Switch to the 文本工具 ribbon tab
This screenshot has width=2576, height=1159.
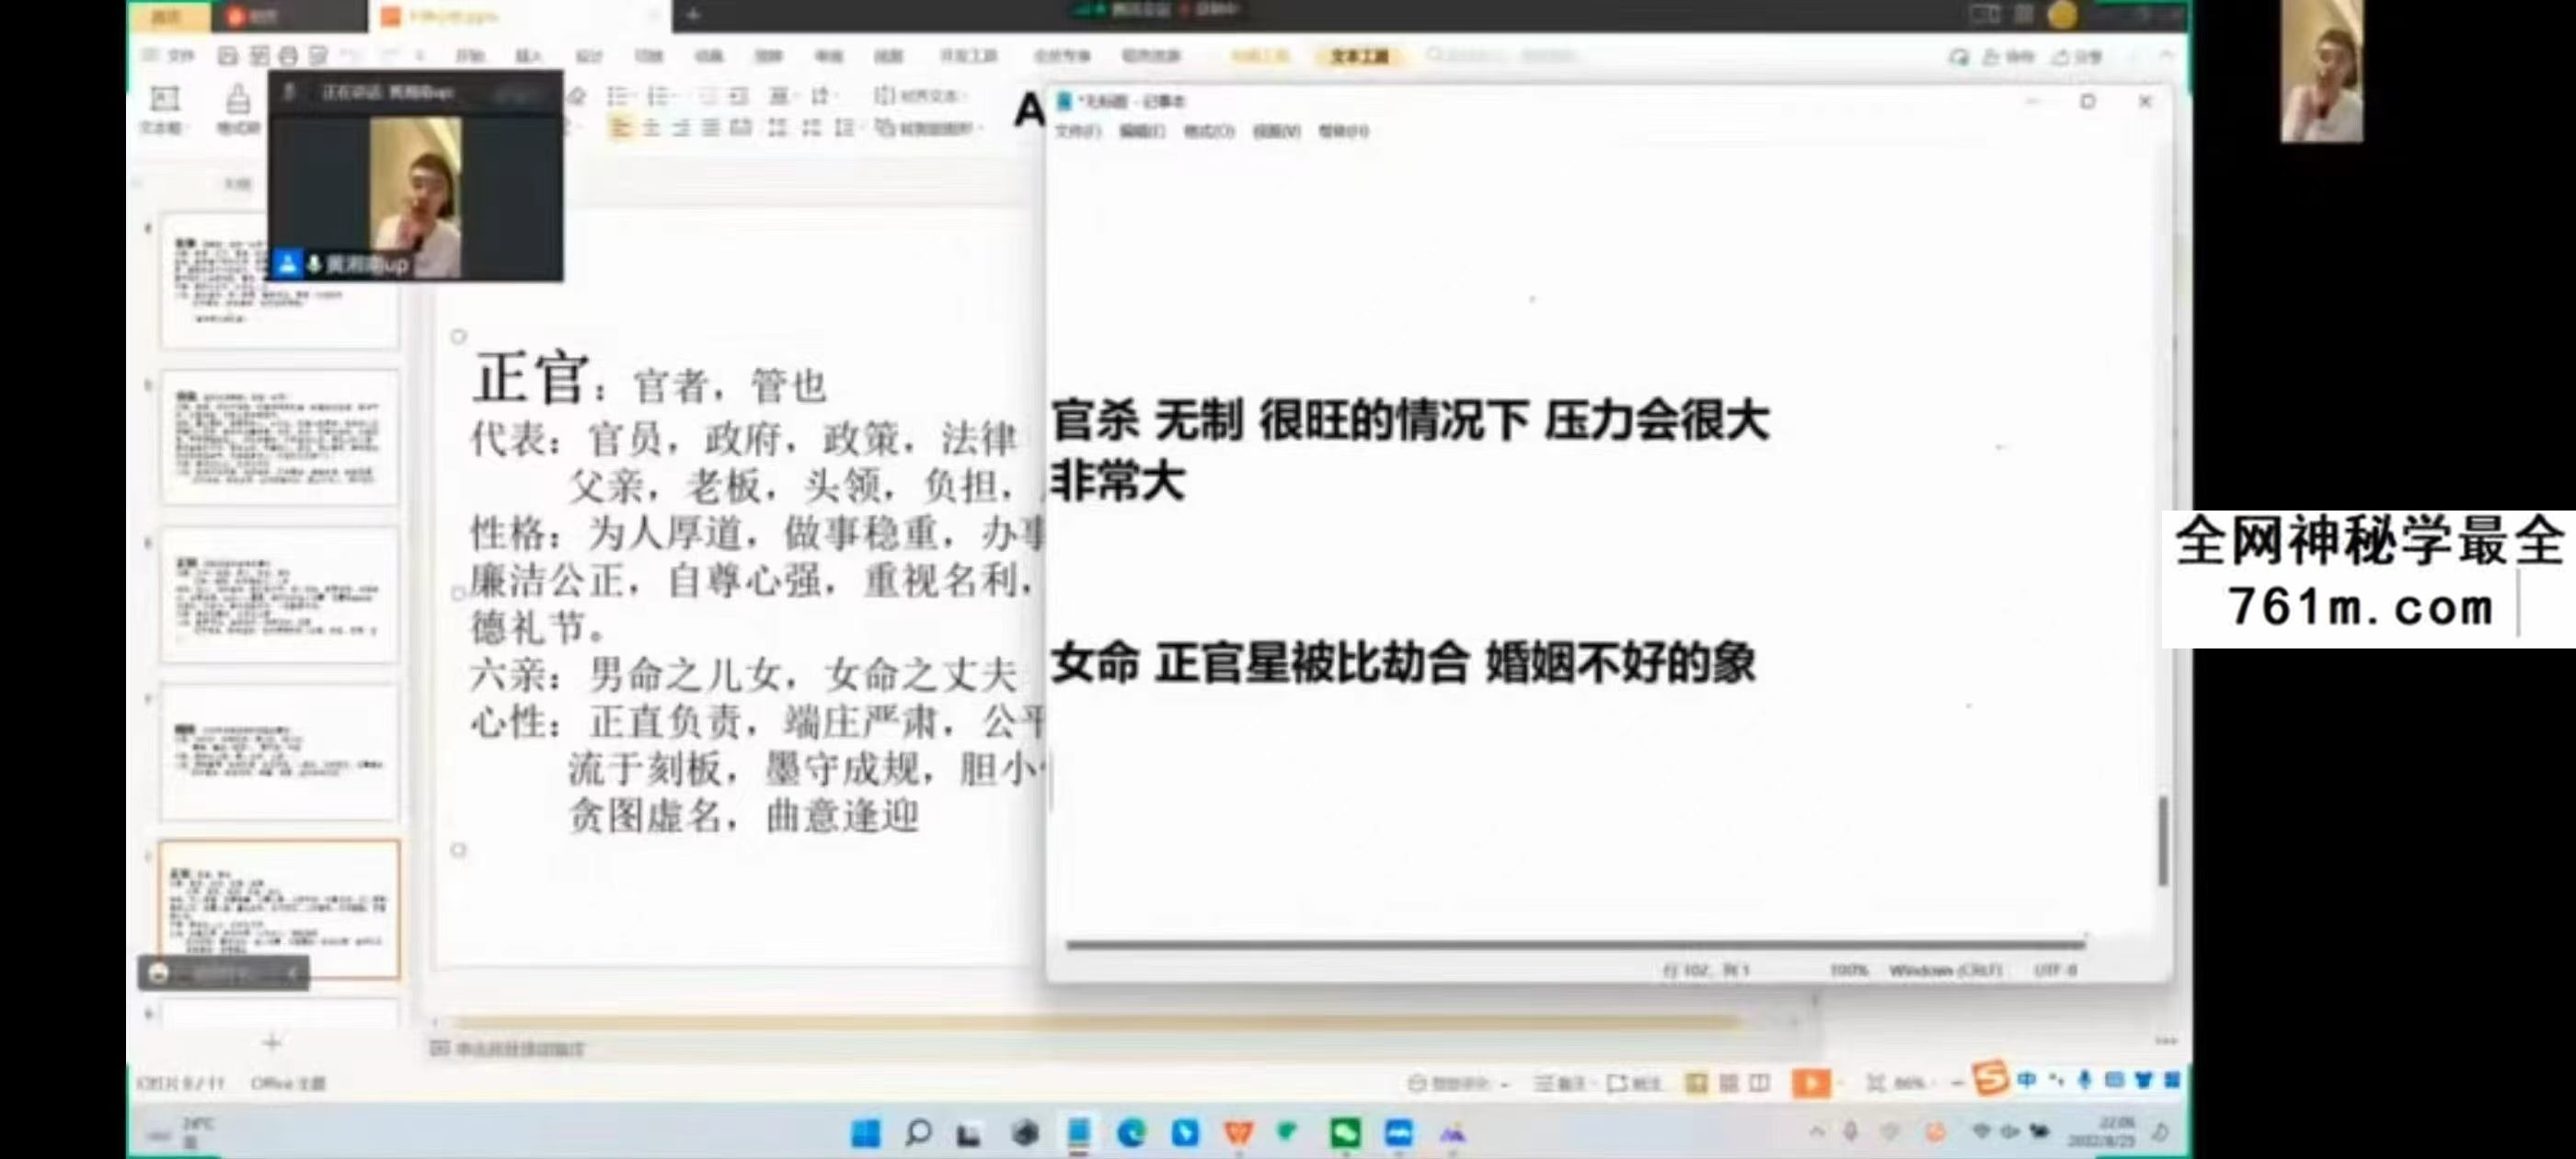1359,56
